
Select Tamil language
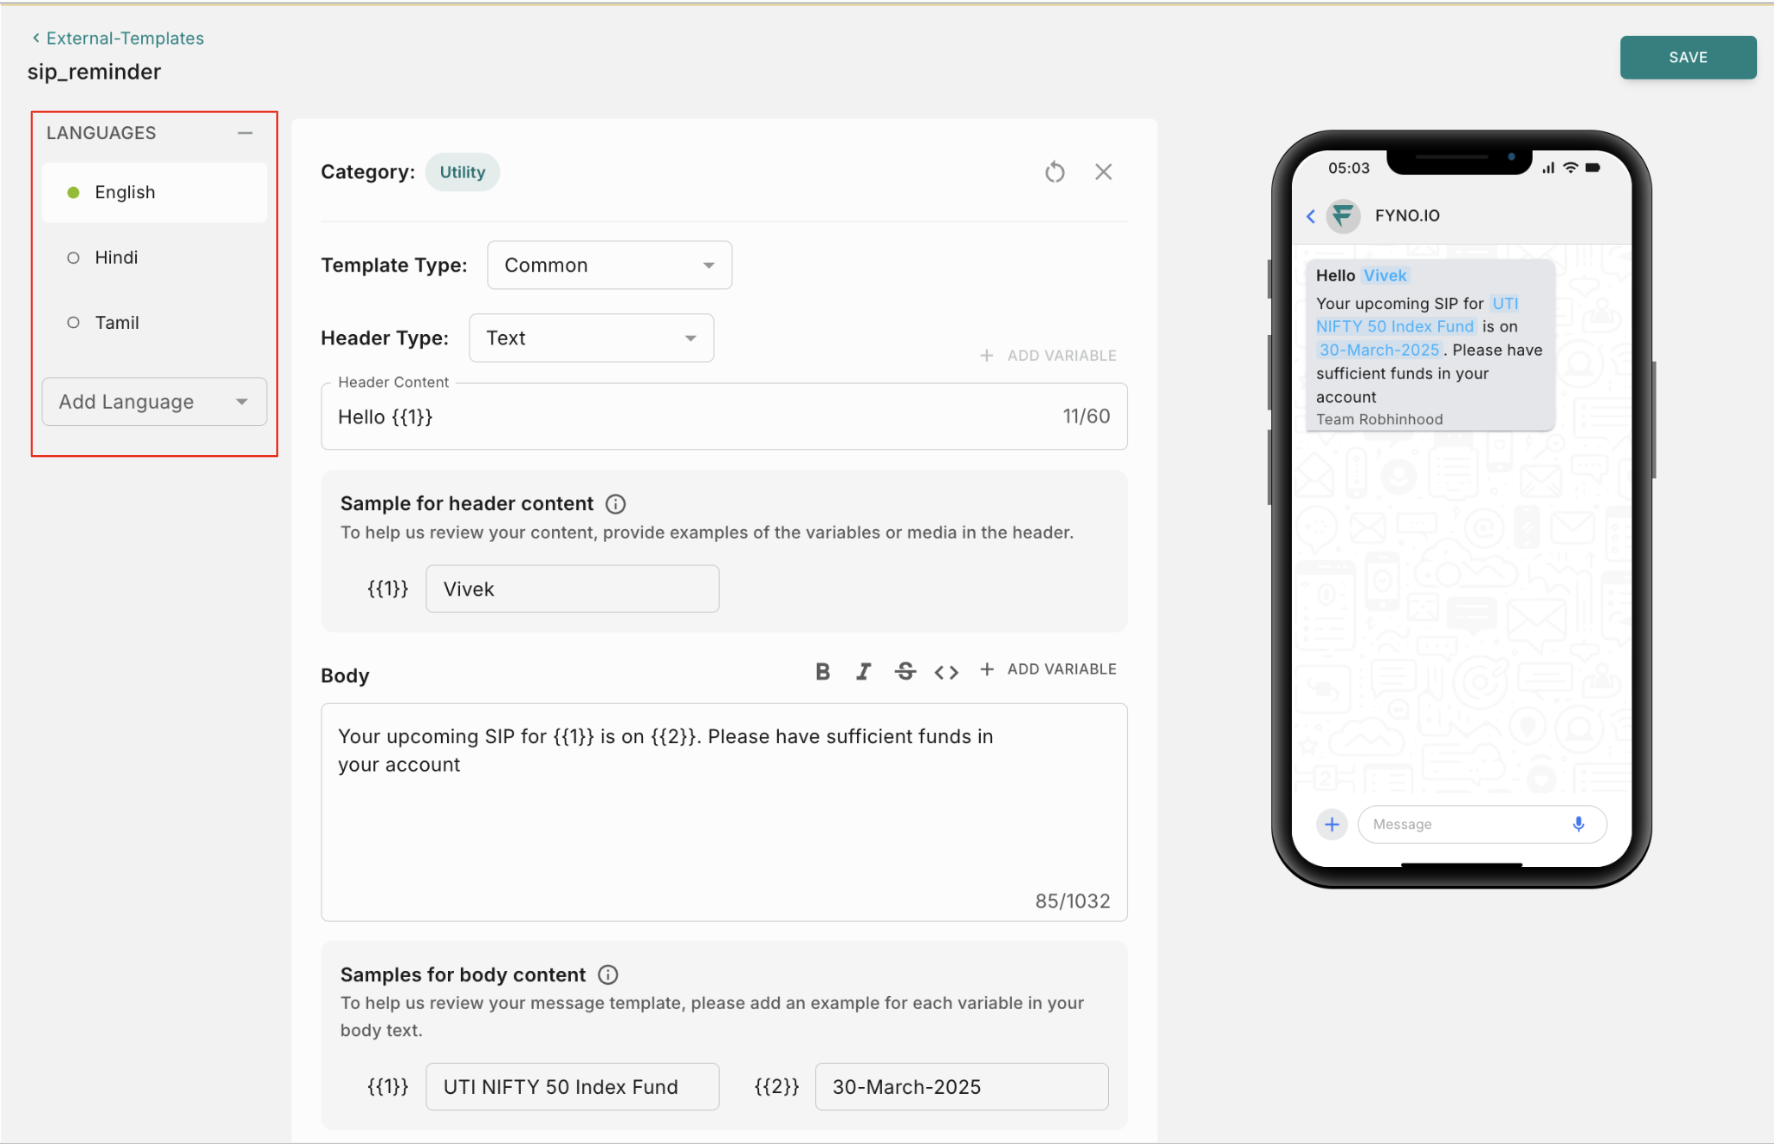point(154,322)
